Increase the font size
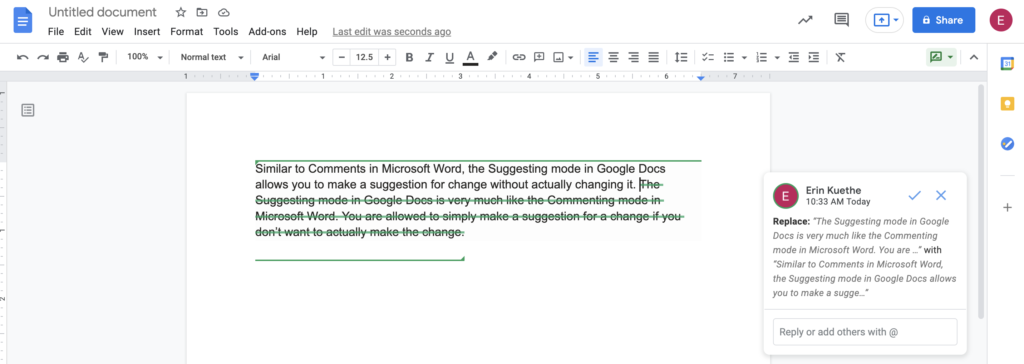1024x364 pixels. pyautogui.click(x=387, y=58)
